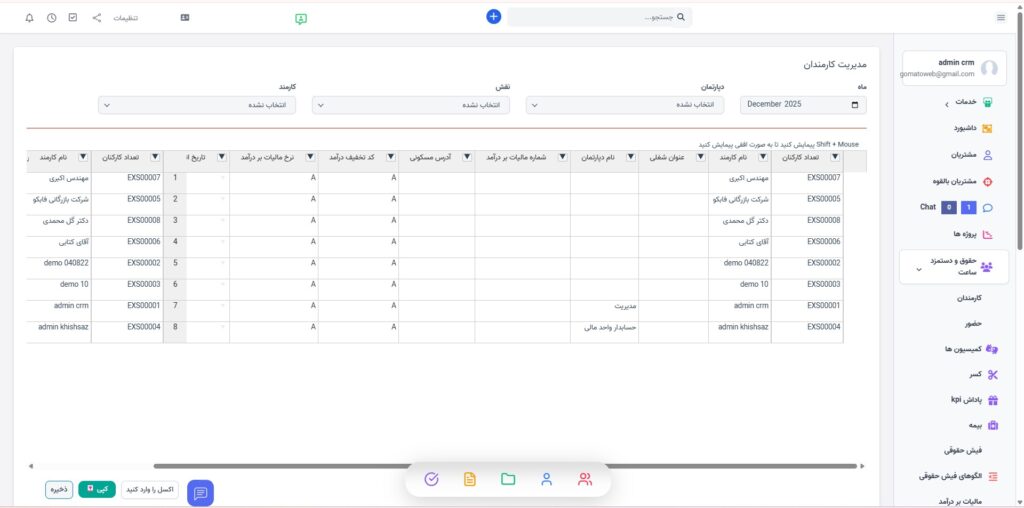Open the کارمند employee dropdown
Image resolution: width=1024 pixels, height=508 pixels.
197,104
